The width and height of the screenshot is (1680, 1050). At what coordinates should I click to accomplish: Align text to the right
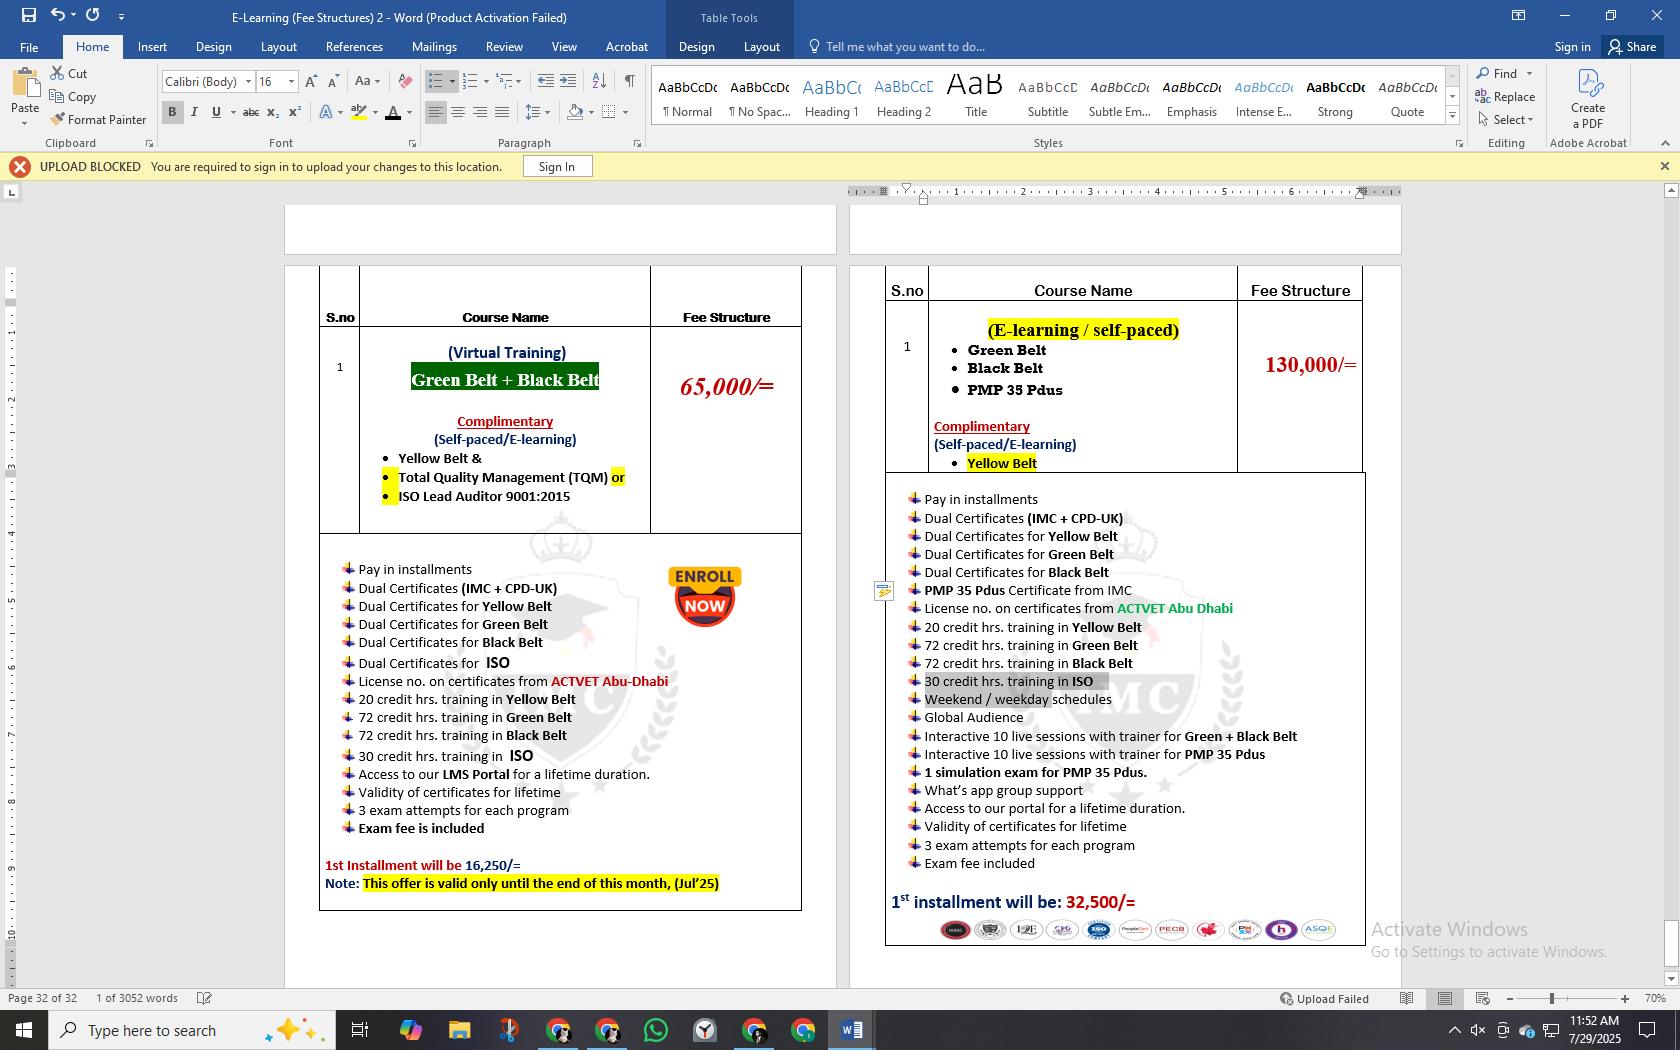point(480,112)
